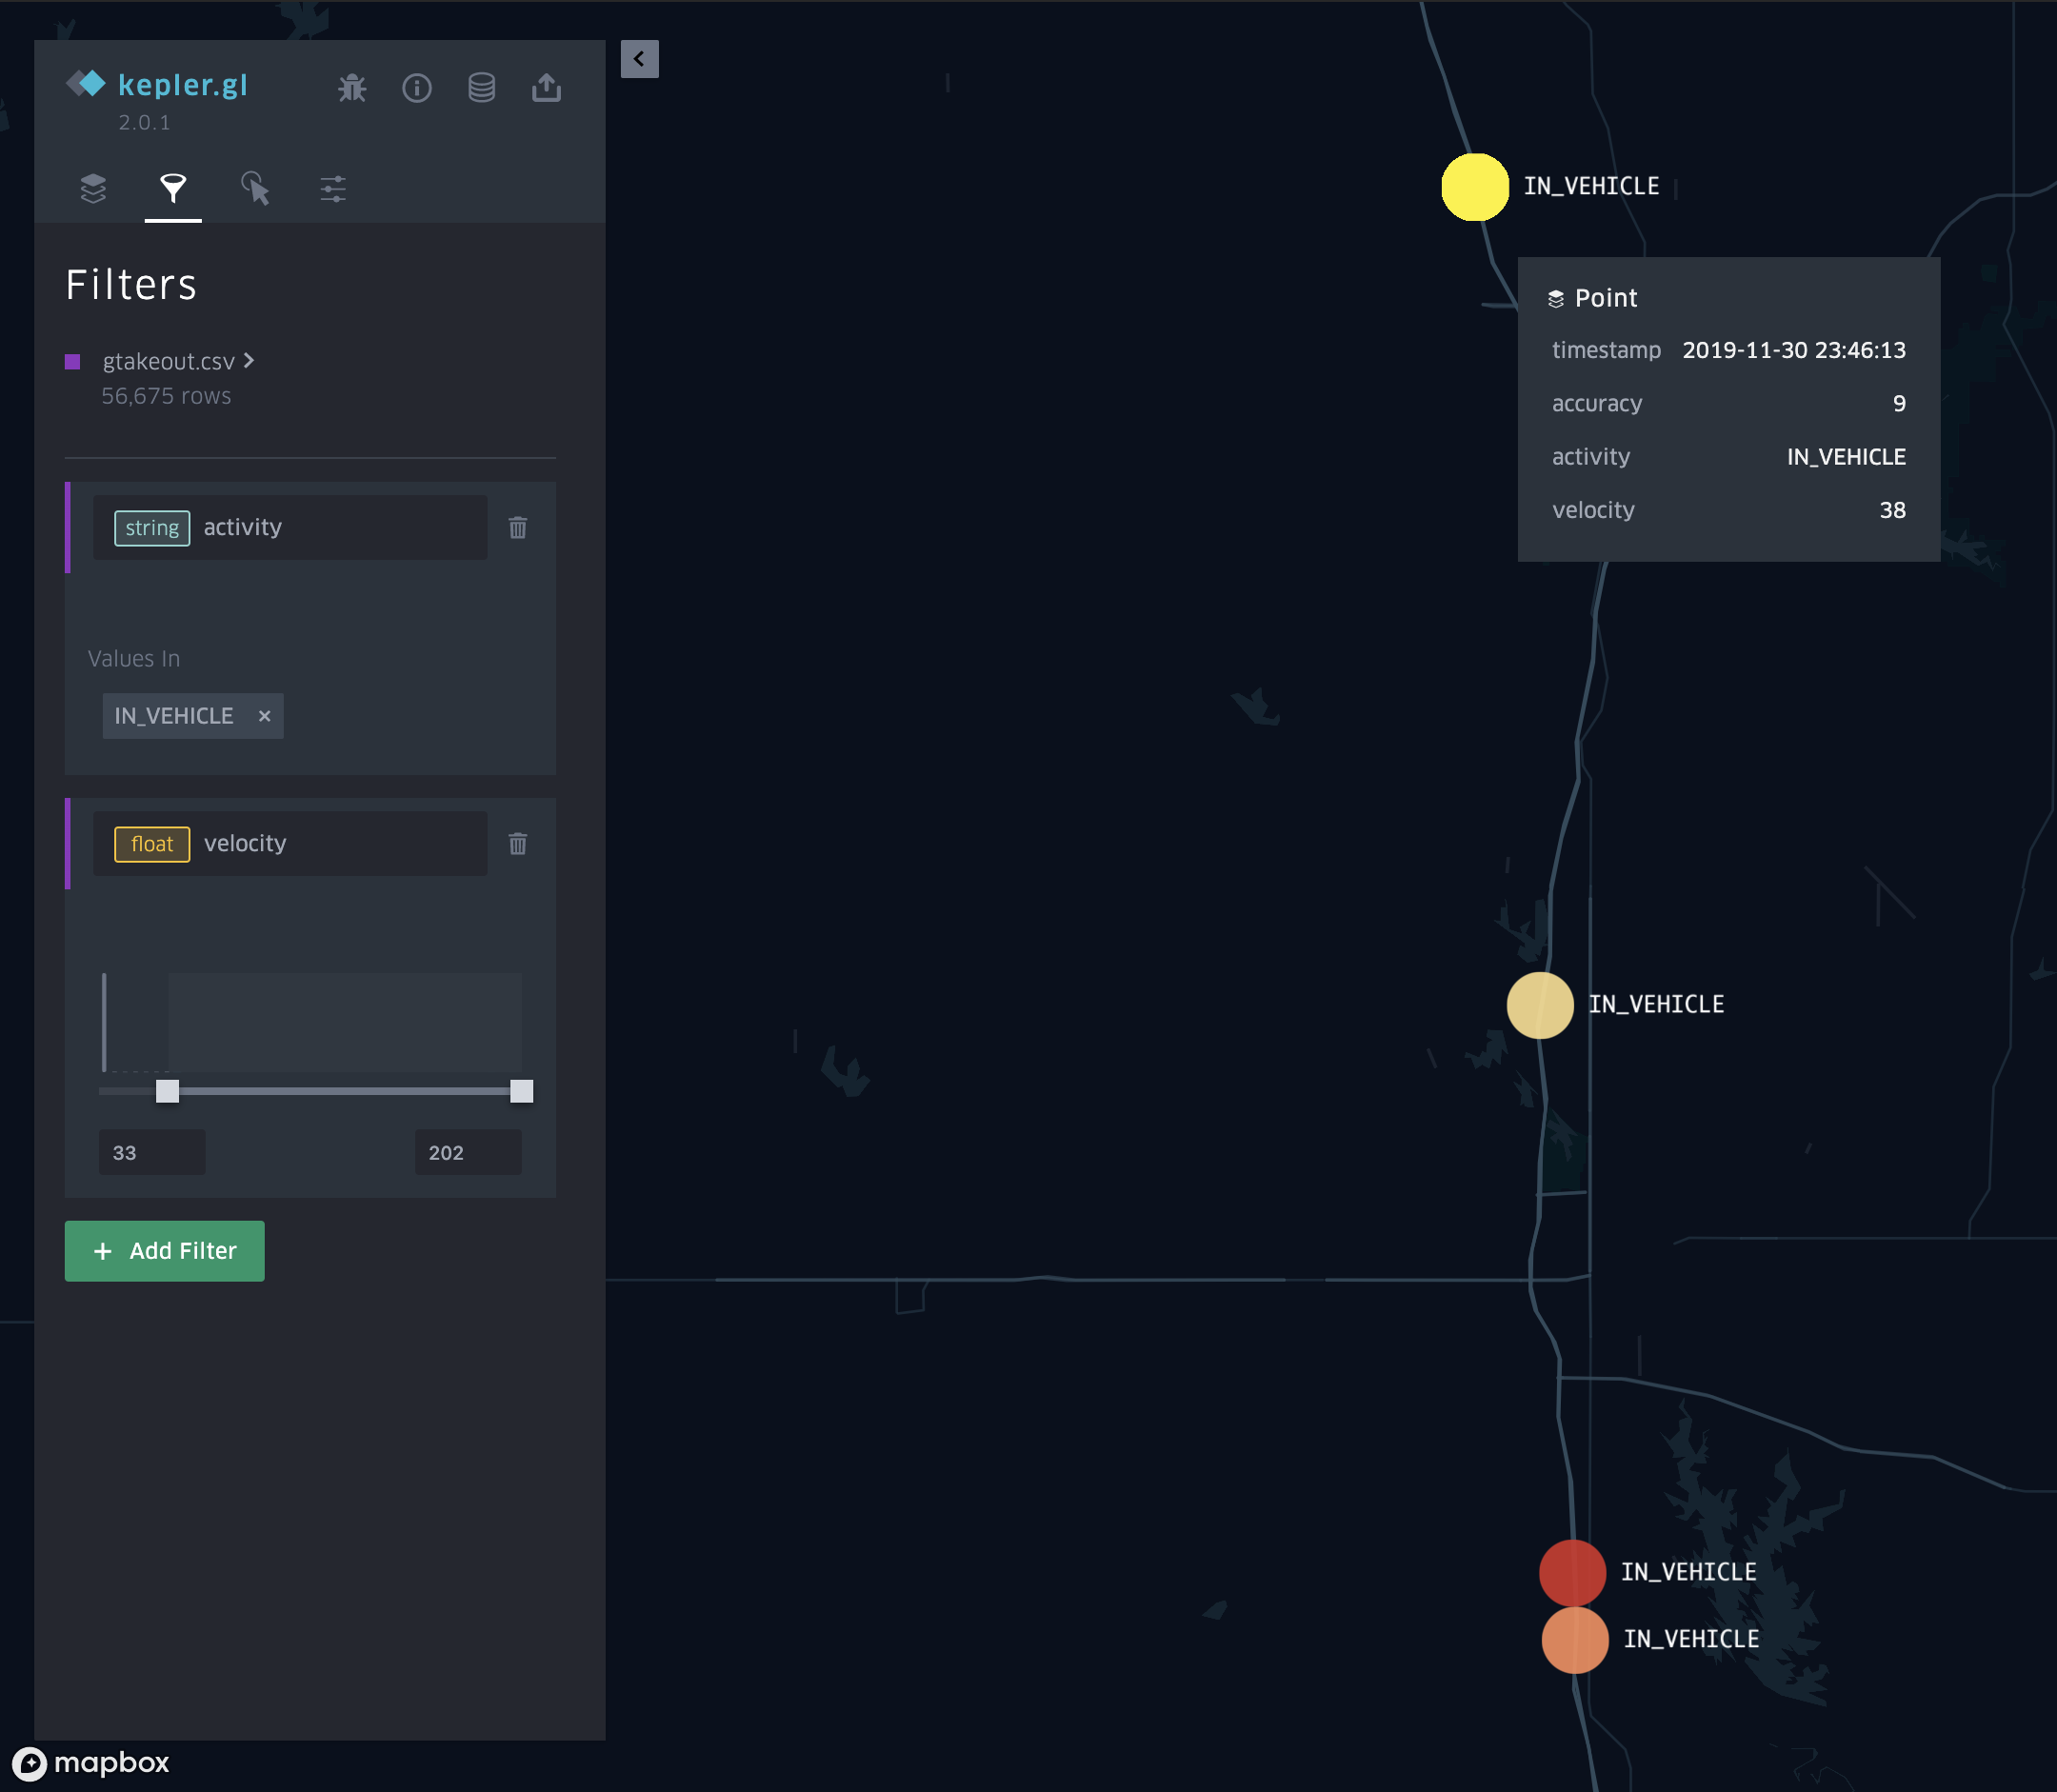This screenshot has height=1792, width=2057.
Task: Click the accuracy value 9 in tooltip
Action: click(1899, 403)
